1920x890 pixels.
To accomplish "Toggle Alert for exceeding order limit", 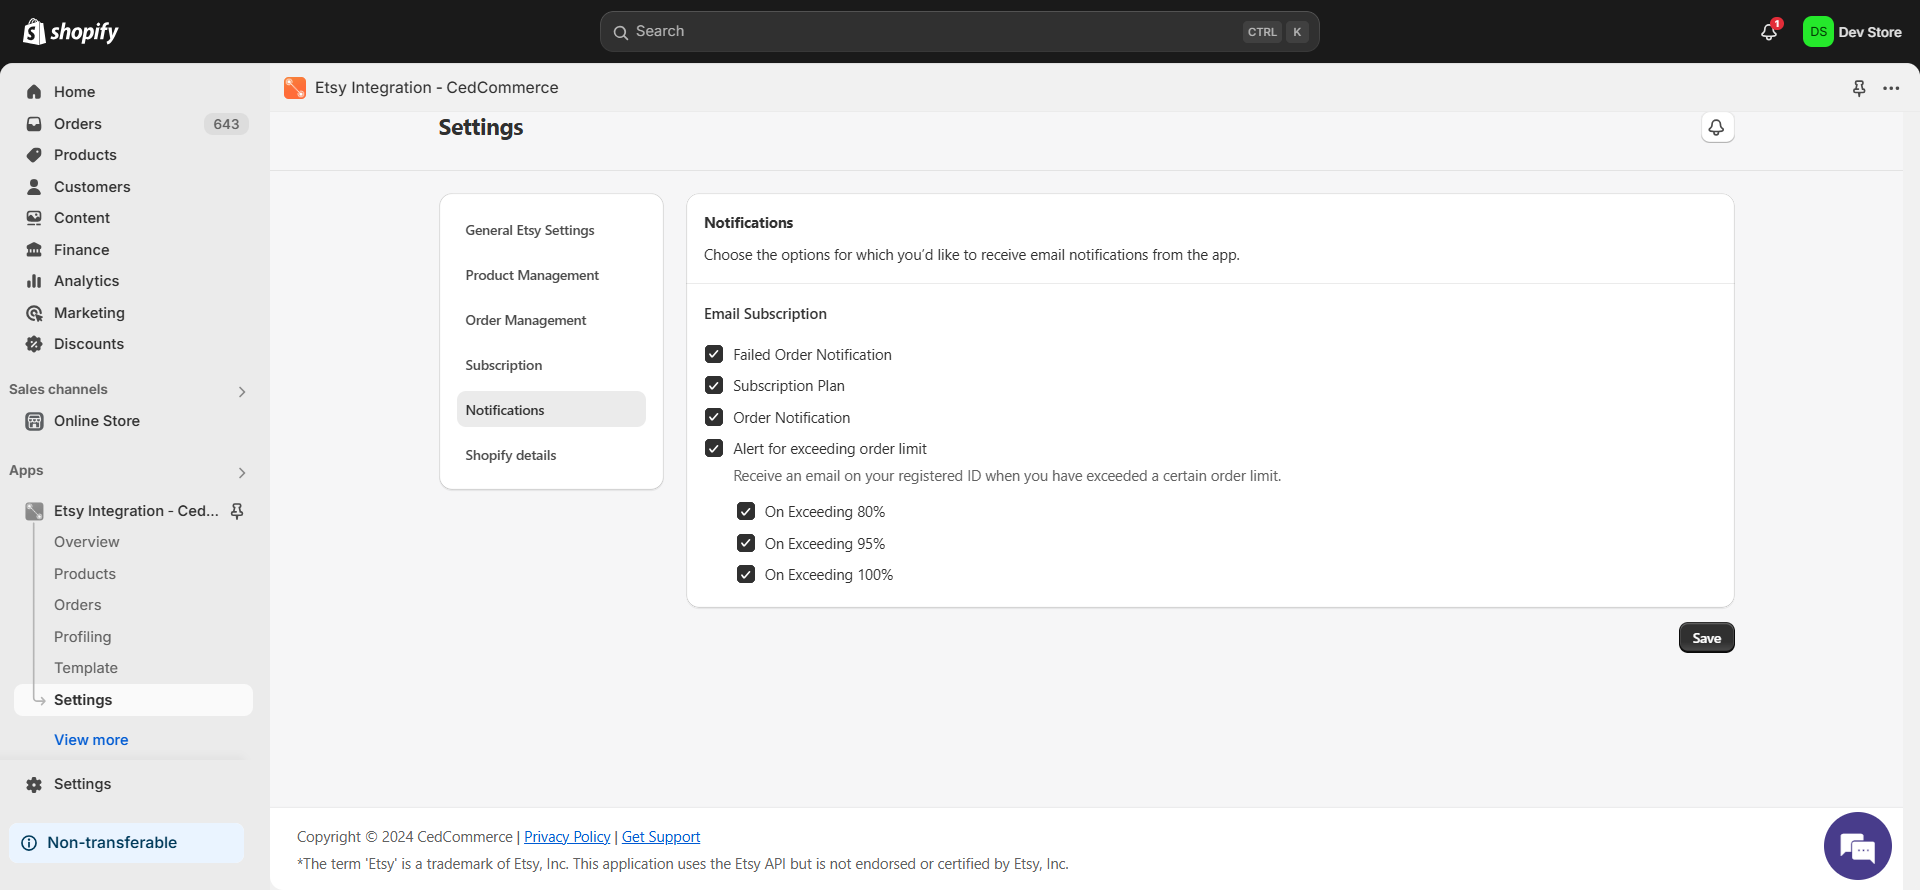I will click(714, 449).
